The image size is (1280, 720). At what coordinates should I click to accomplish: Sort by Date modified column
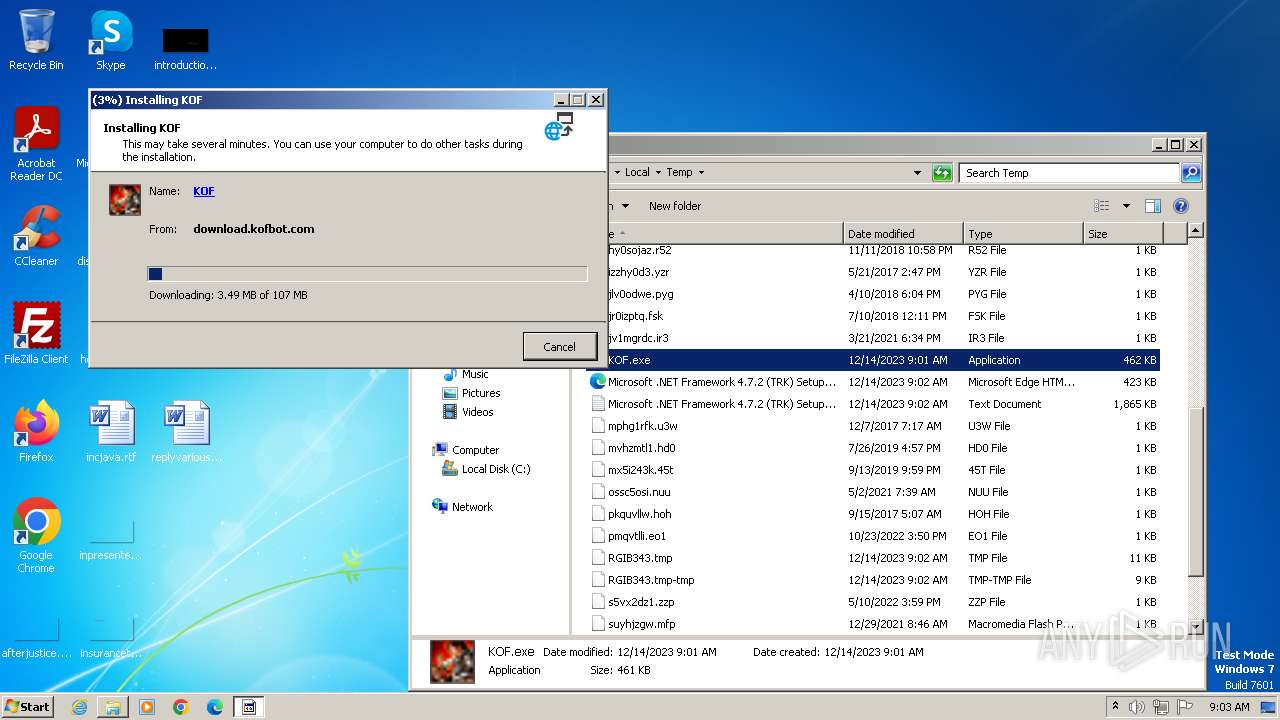tap(903, 234)
